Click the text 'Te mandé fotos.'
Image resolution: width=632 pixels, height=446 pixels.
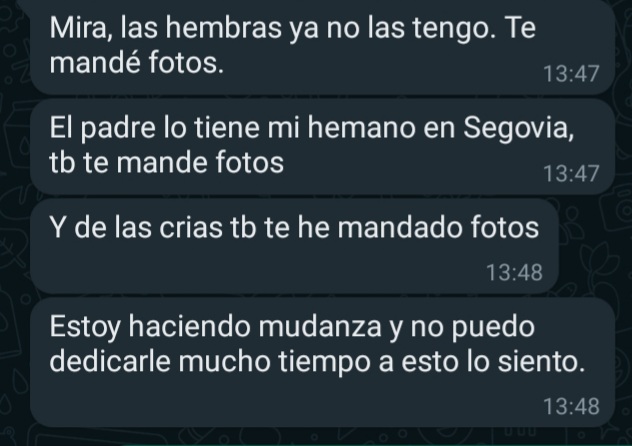click(x=293, y=45)
